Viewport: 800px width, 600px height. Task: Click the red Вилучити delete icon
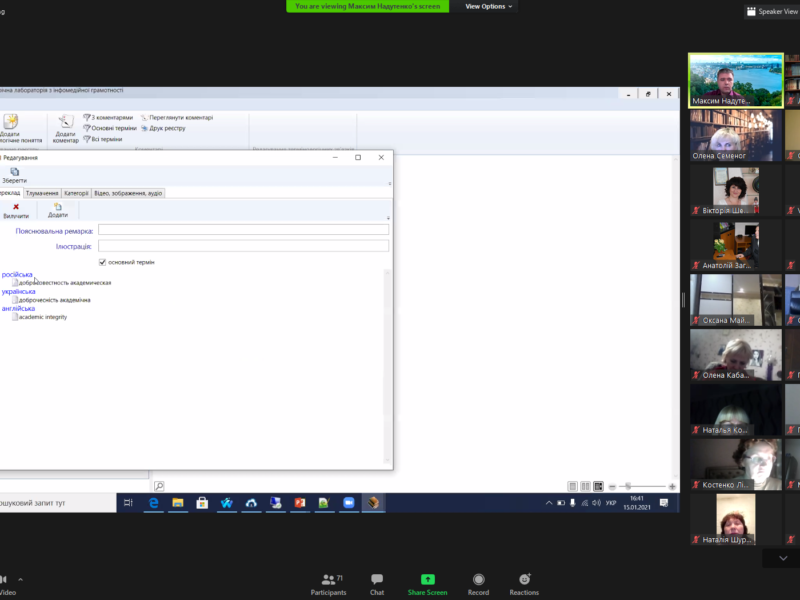coord(16,208)
